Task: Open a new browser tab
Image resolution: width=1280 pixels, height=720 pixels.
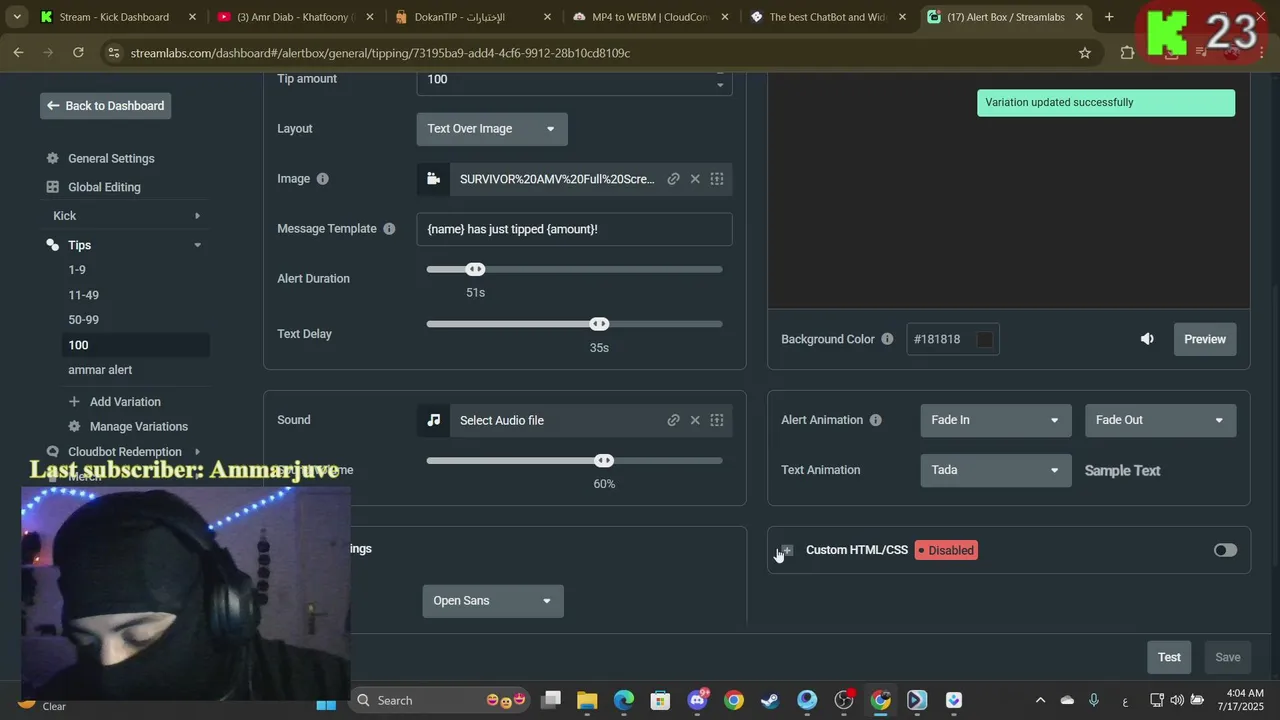Action: point(1108,17)
